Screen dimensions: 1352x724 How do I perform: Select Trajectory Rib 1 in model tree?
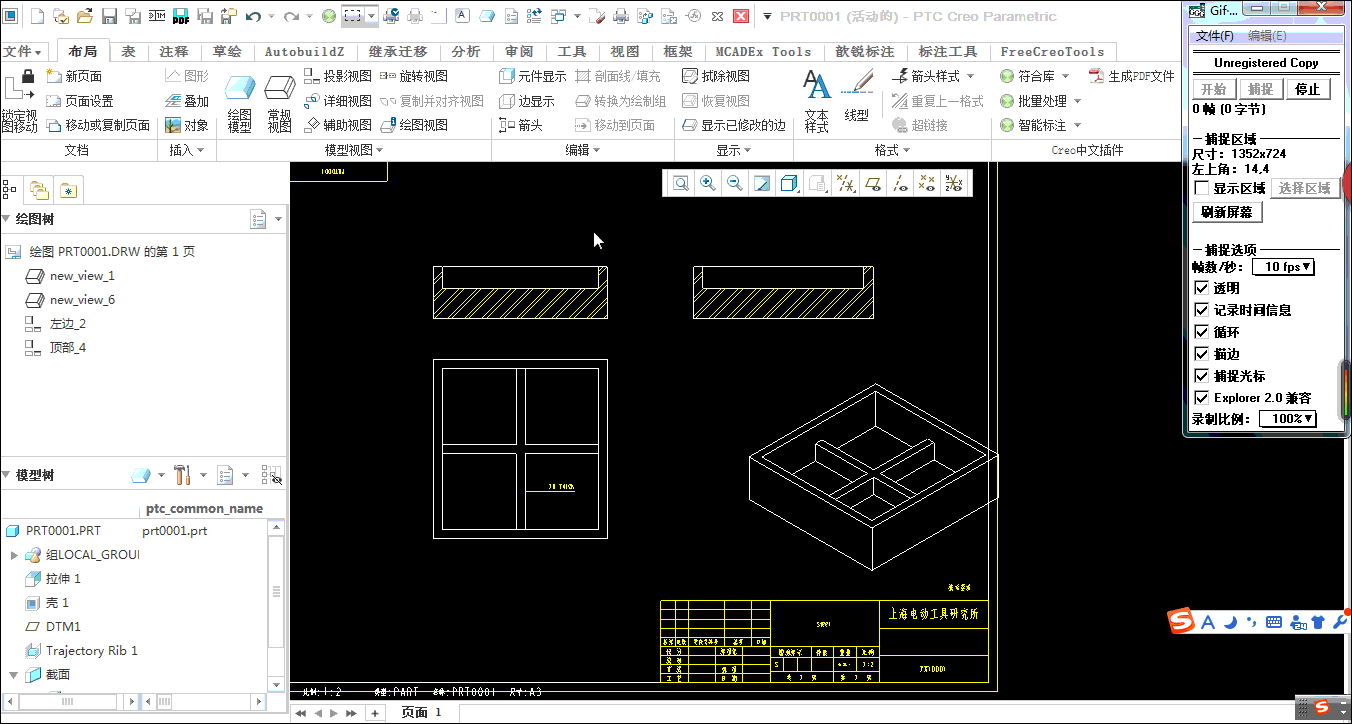tap(91, 651)
